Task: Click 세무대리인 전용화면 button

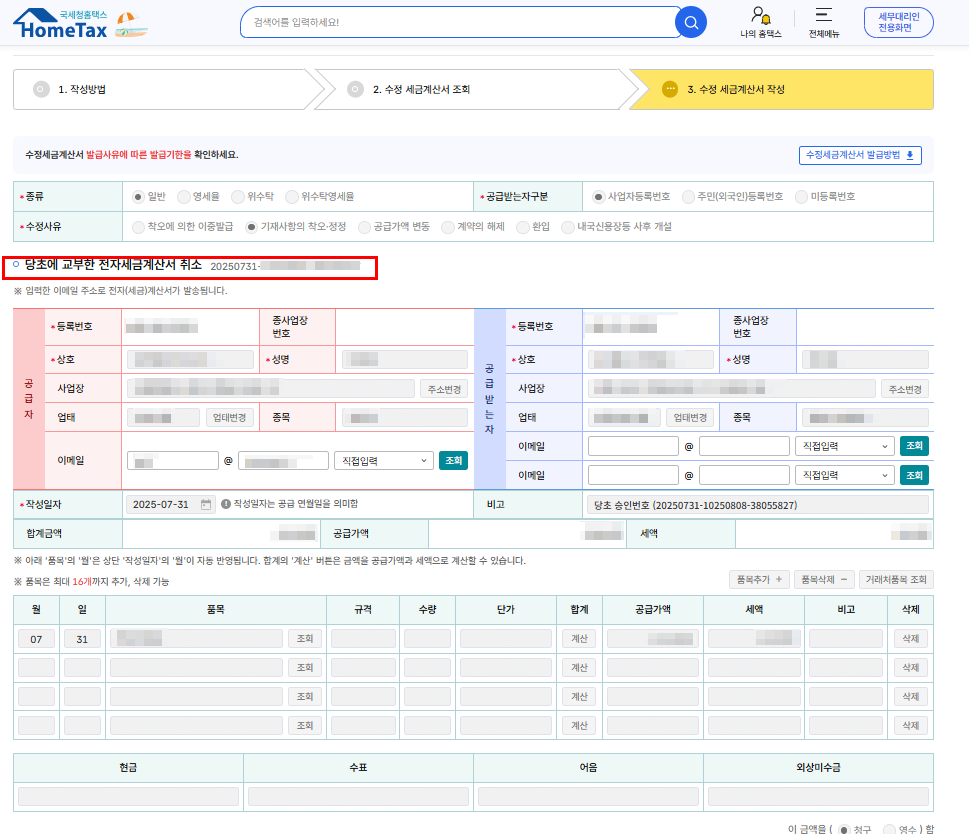Action: [x=898, y=22]
